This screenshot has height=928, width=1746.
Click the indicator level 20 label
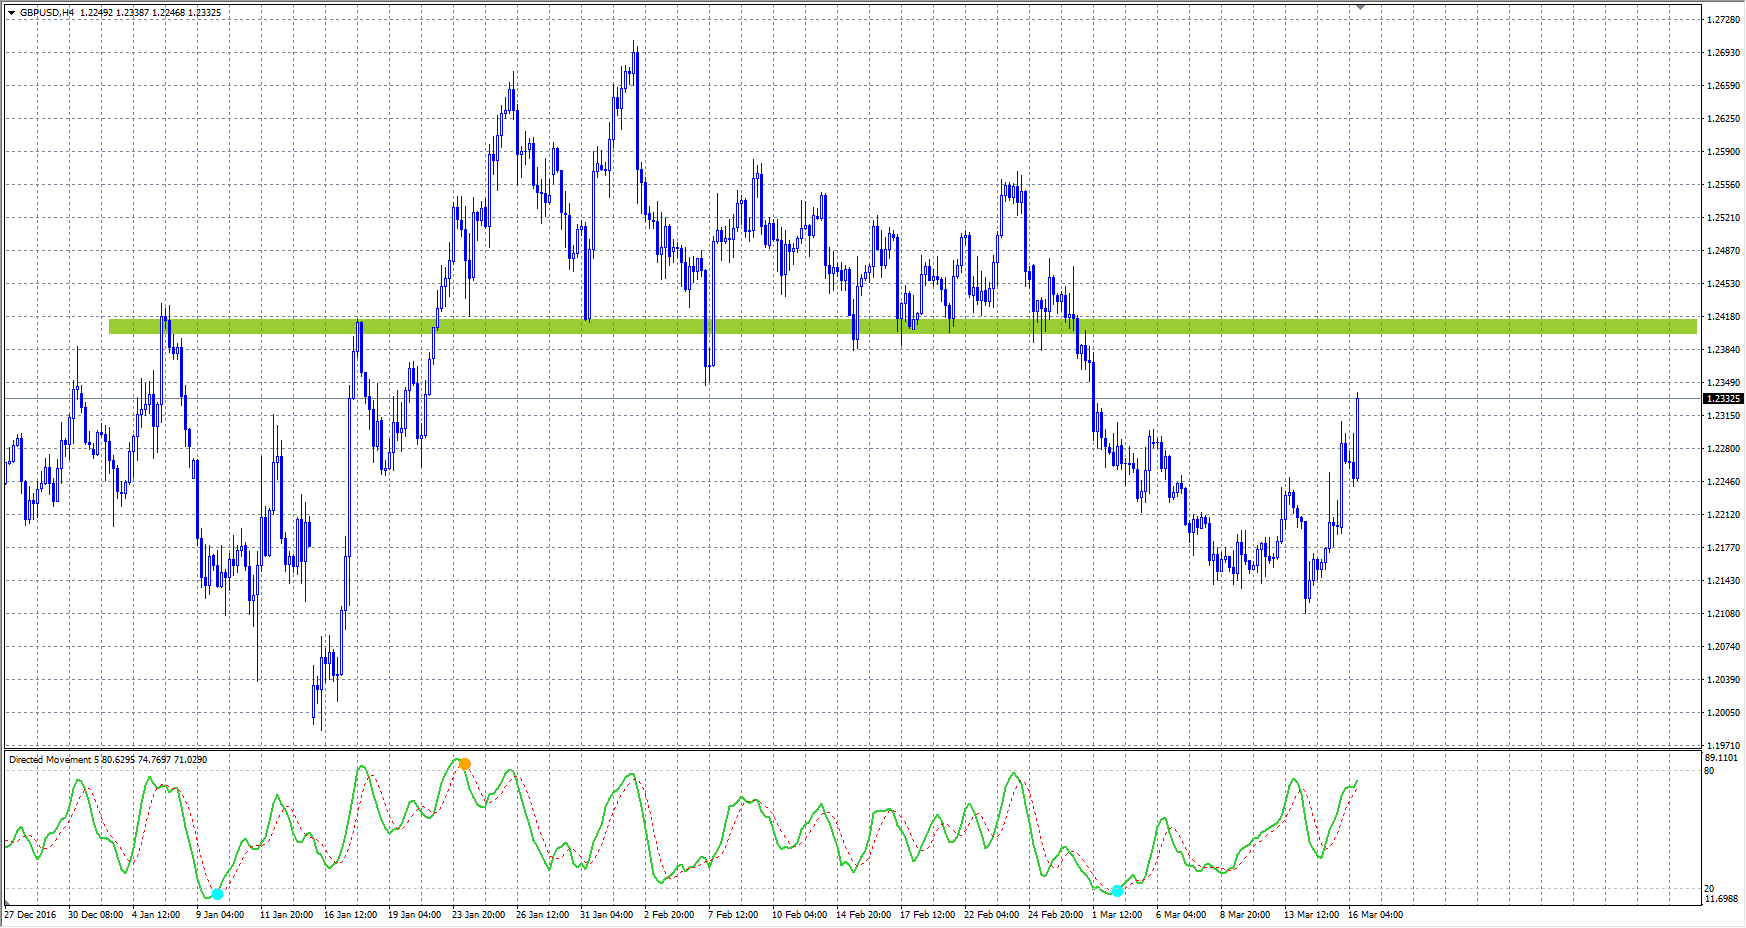pos(1709,889)
